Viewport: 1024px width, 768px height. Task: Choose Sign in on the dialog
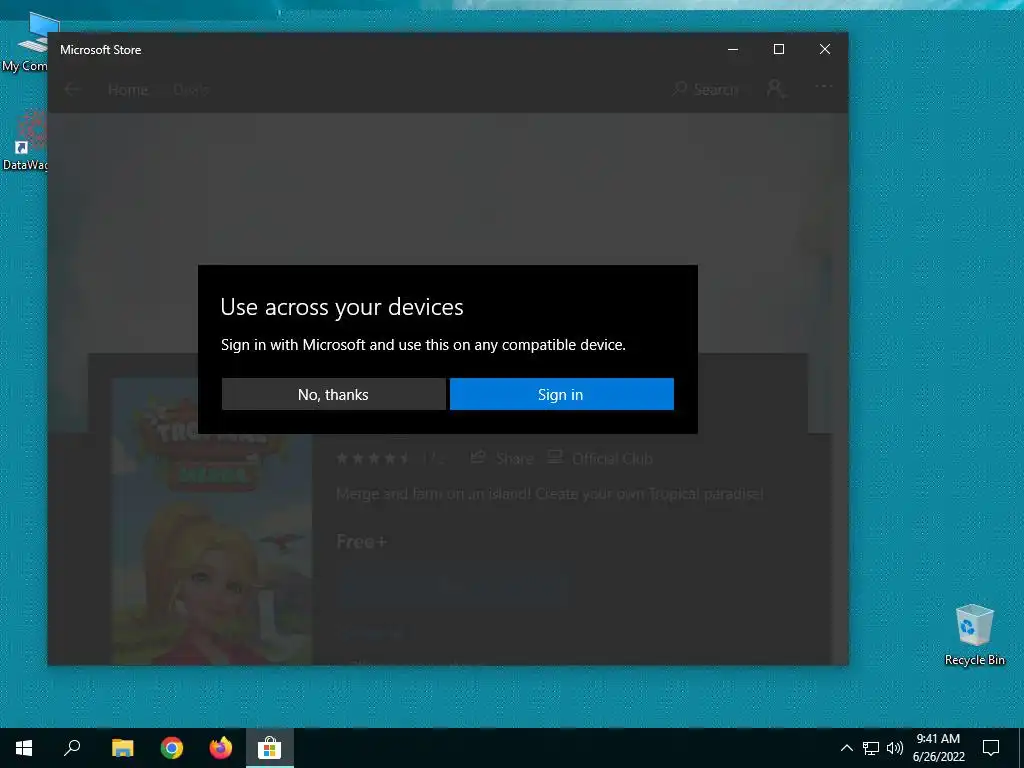(x=562, y=394)
